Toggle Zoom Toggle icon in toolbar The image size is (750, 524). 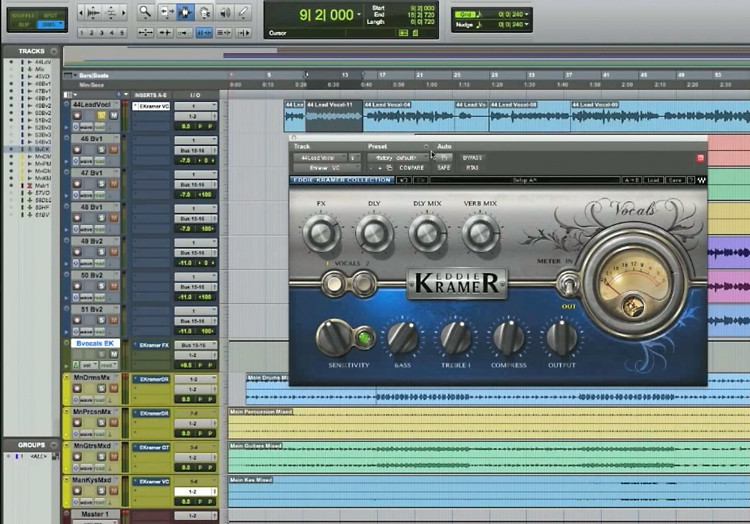coord(145,33)
